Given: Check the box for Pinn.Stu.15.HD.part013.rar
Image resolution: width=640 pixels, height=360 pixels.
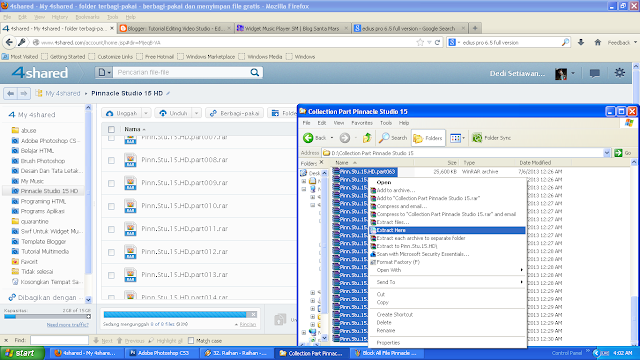Looking at the screenshot, I should point(111,275).
